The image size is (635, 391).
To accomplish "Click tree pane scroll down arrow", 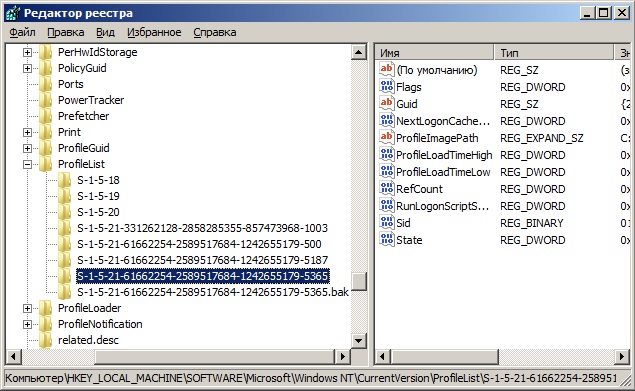I will click(358, 340).
